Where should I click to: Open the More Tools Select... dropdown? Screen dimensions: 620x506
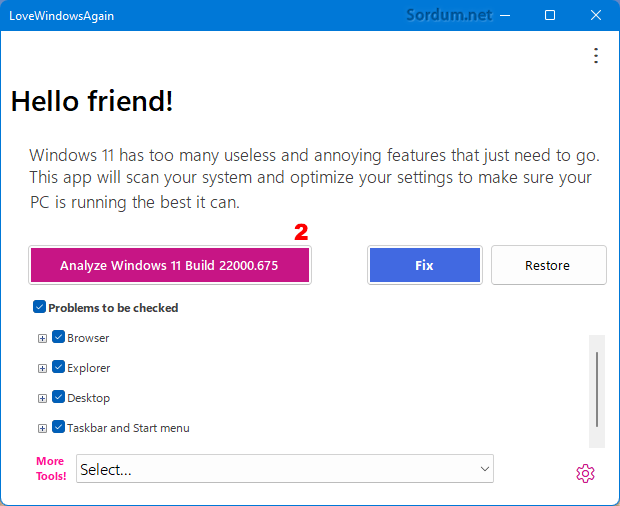click(x=285, y=469)
